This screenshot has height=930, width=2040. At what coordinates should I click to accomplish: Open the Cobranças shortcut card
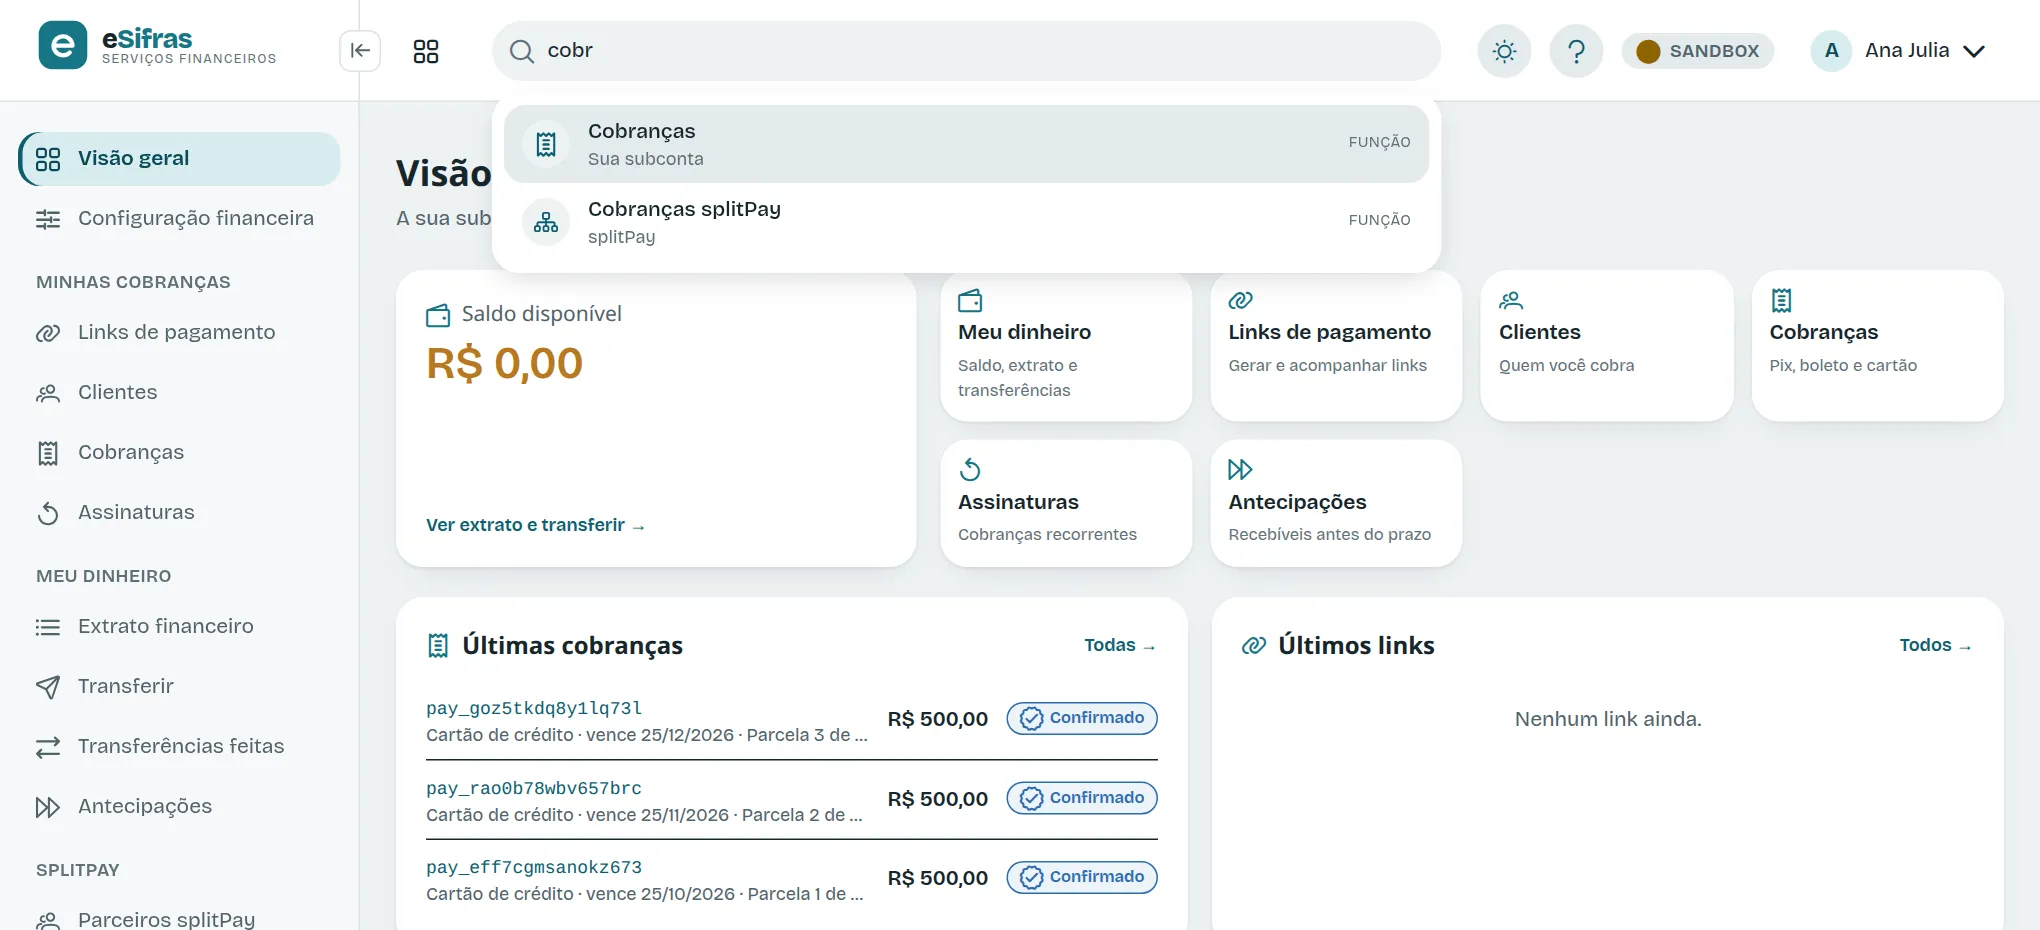click(x=1878, y=346)
